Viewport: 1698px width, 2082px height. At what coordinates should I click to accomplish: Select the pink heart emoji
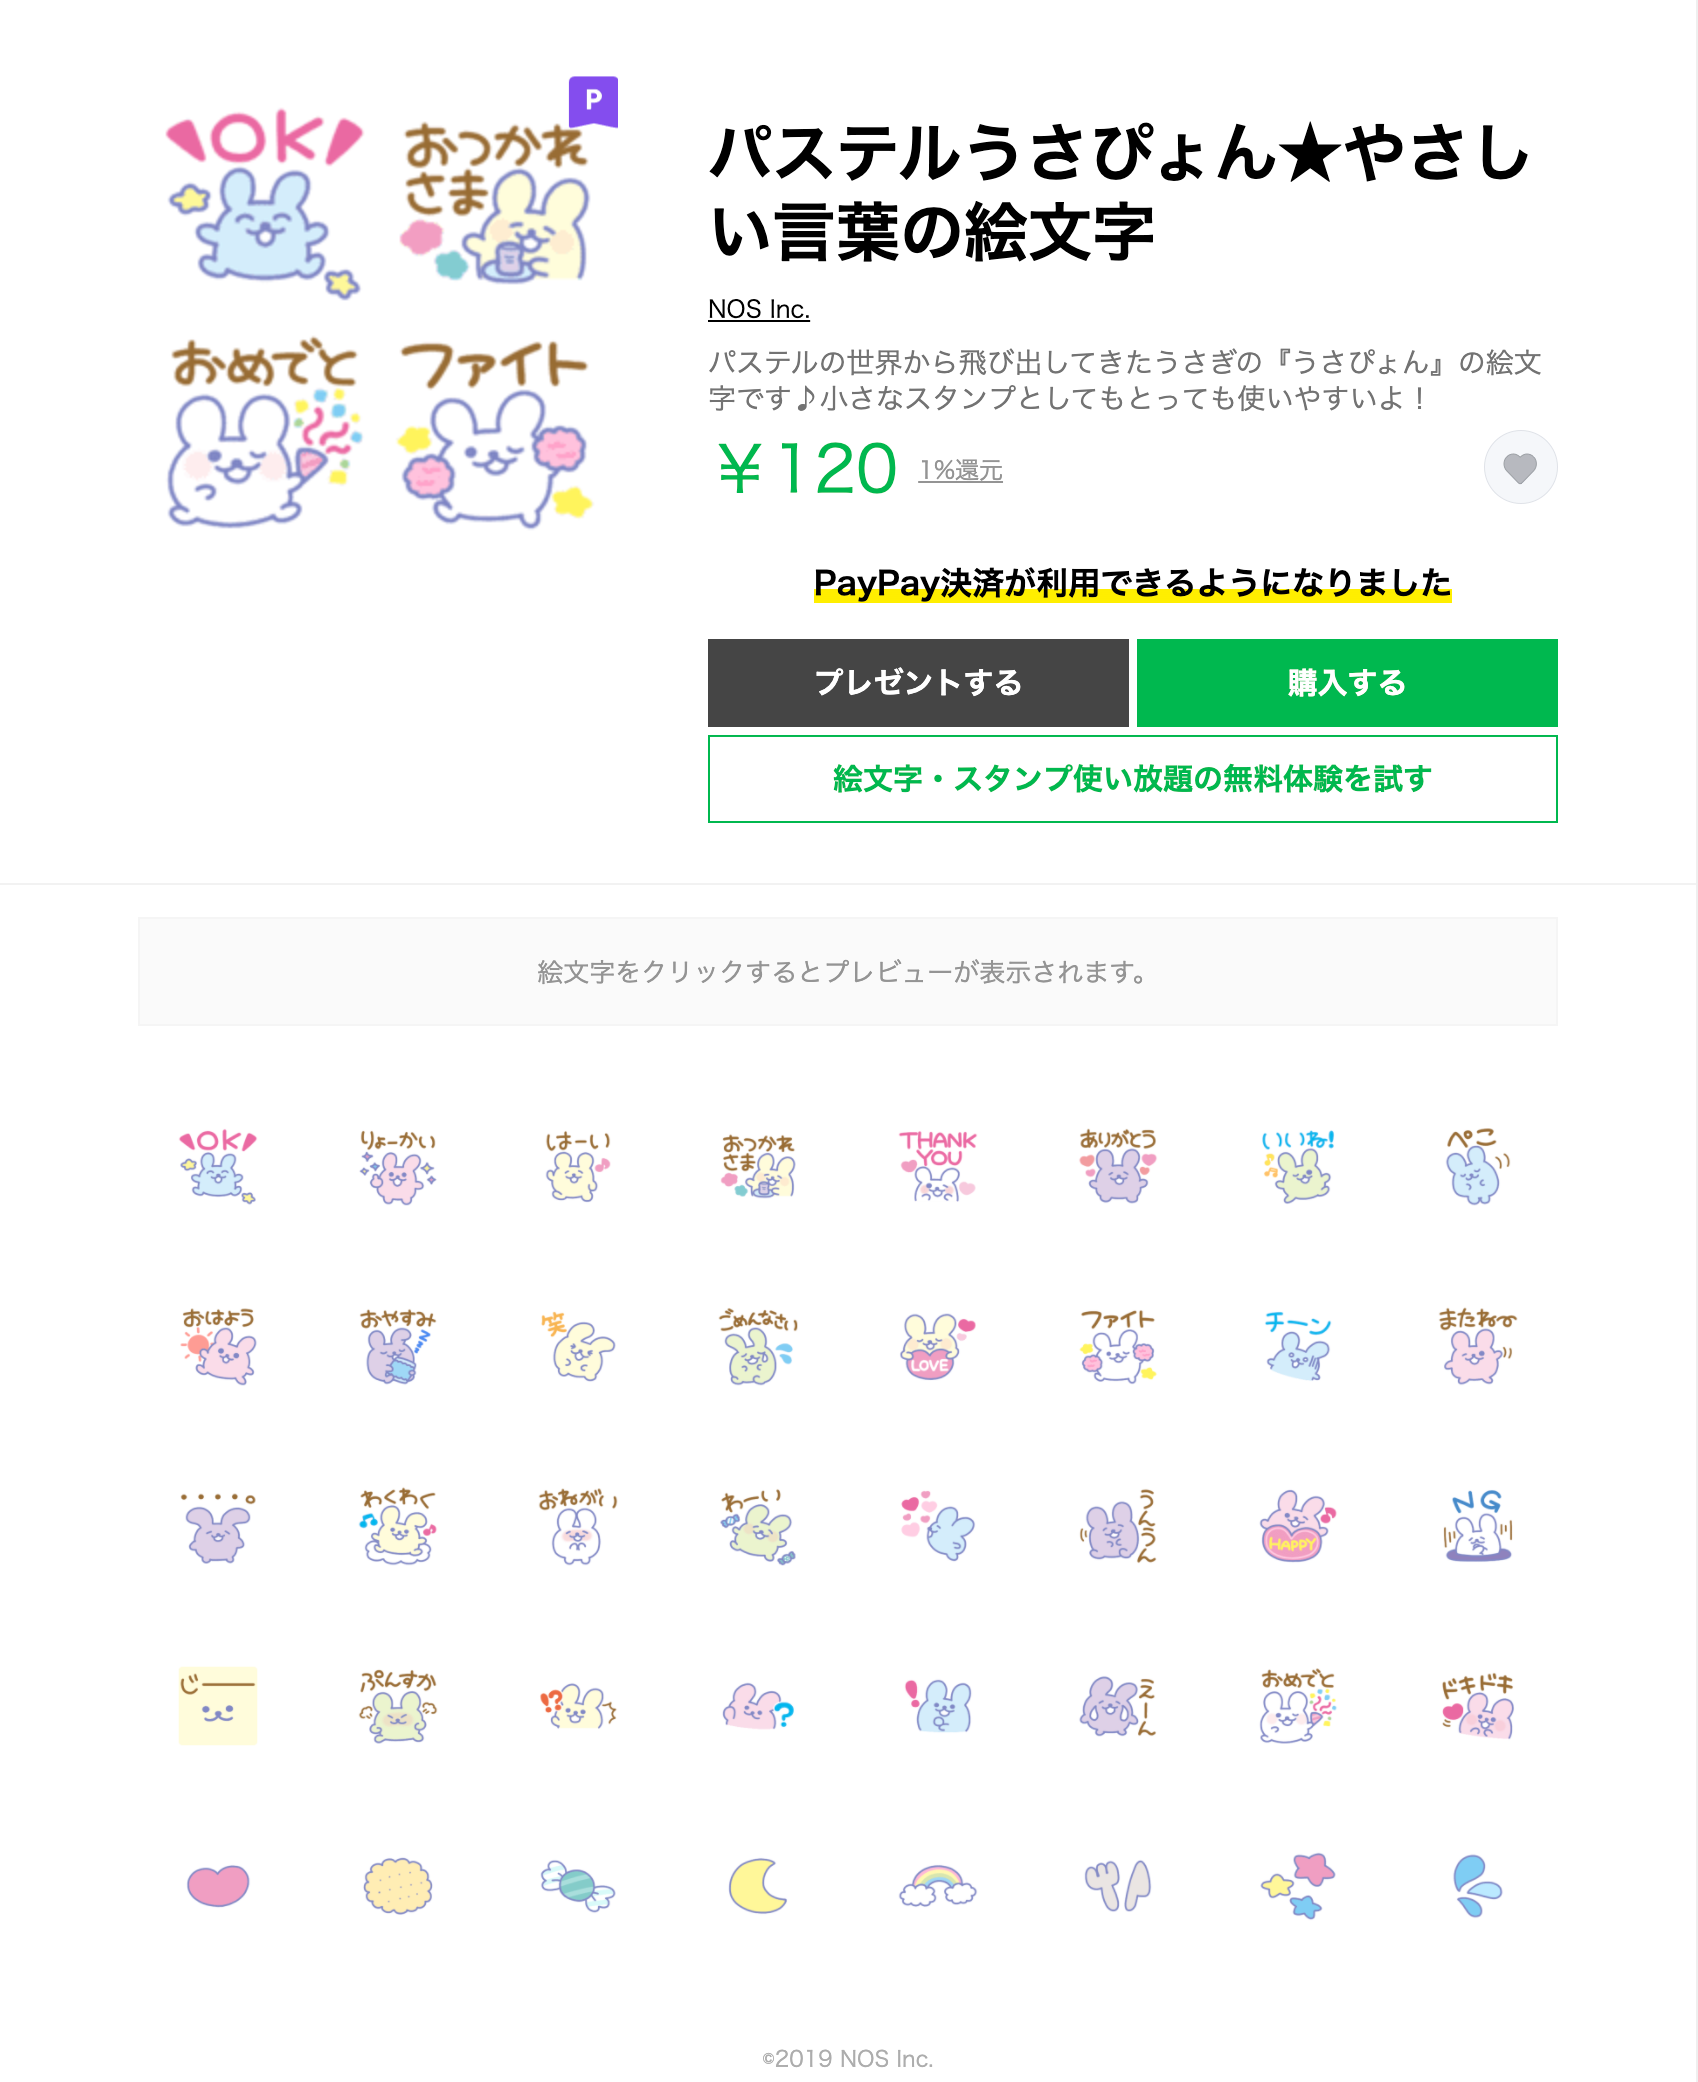click(218, 1886)
